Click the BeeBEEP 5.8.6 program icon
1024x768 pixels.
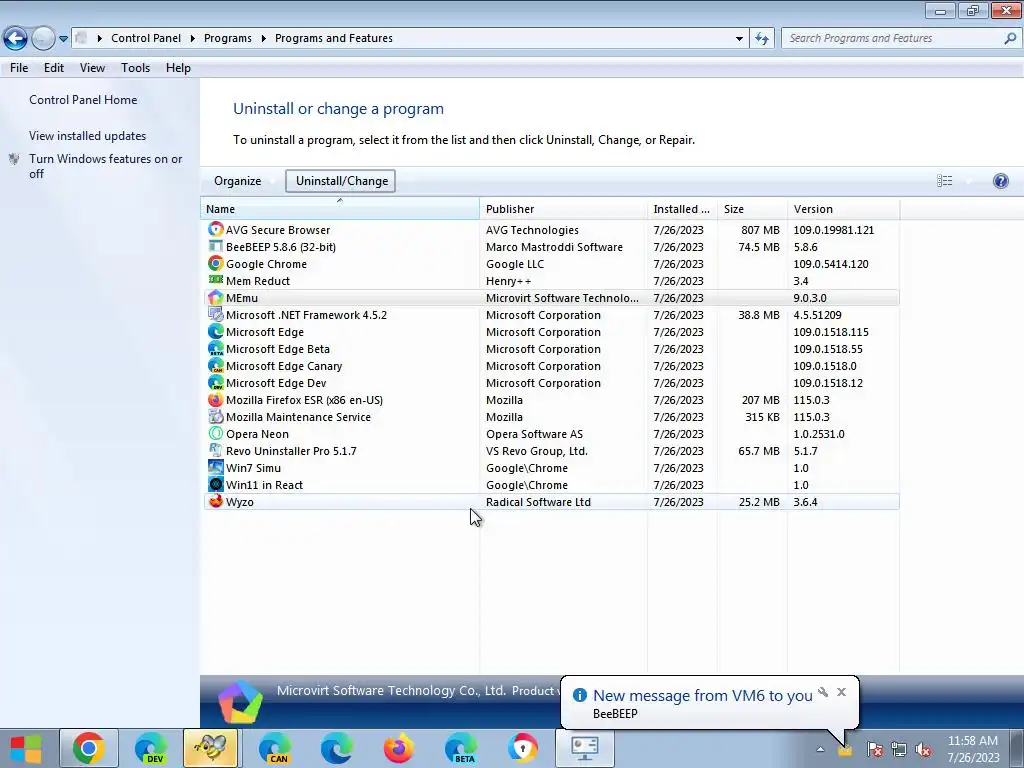(216, 246)
